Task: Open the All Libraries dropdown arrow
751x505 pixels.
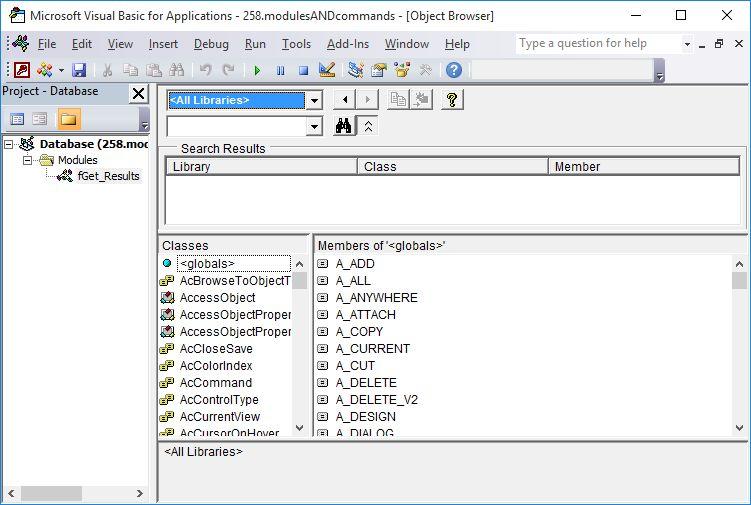Action: 314,100
